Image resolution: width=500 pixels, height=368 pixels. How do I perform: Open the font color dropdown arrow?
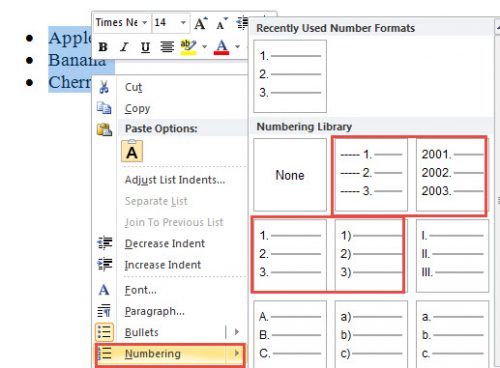tap(237, 47)
